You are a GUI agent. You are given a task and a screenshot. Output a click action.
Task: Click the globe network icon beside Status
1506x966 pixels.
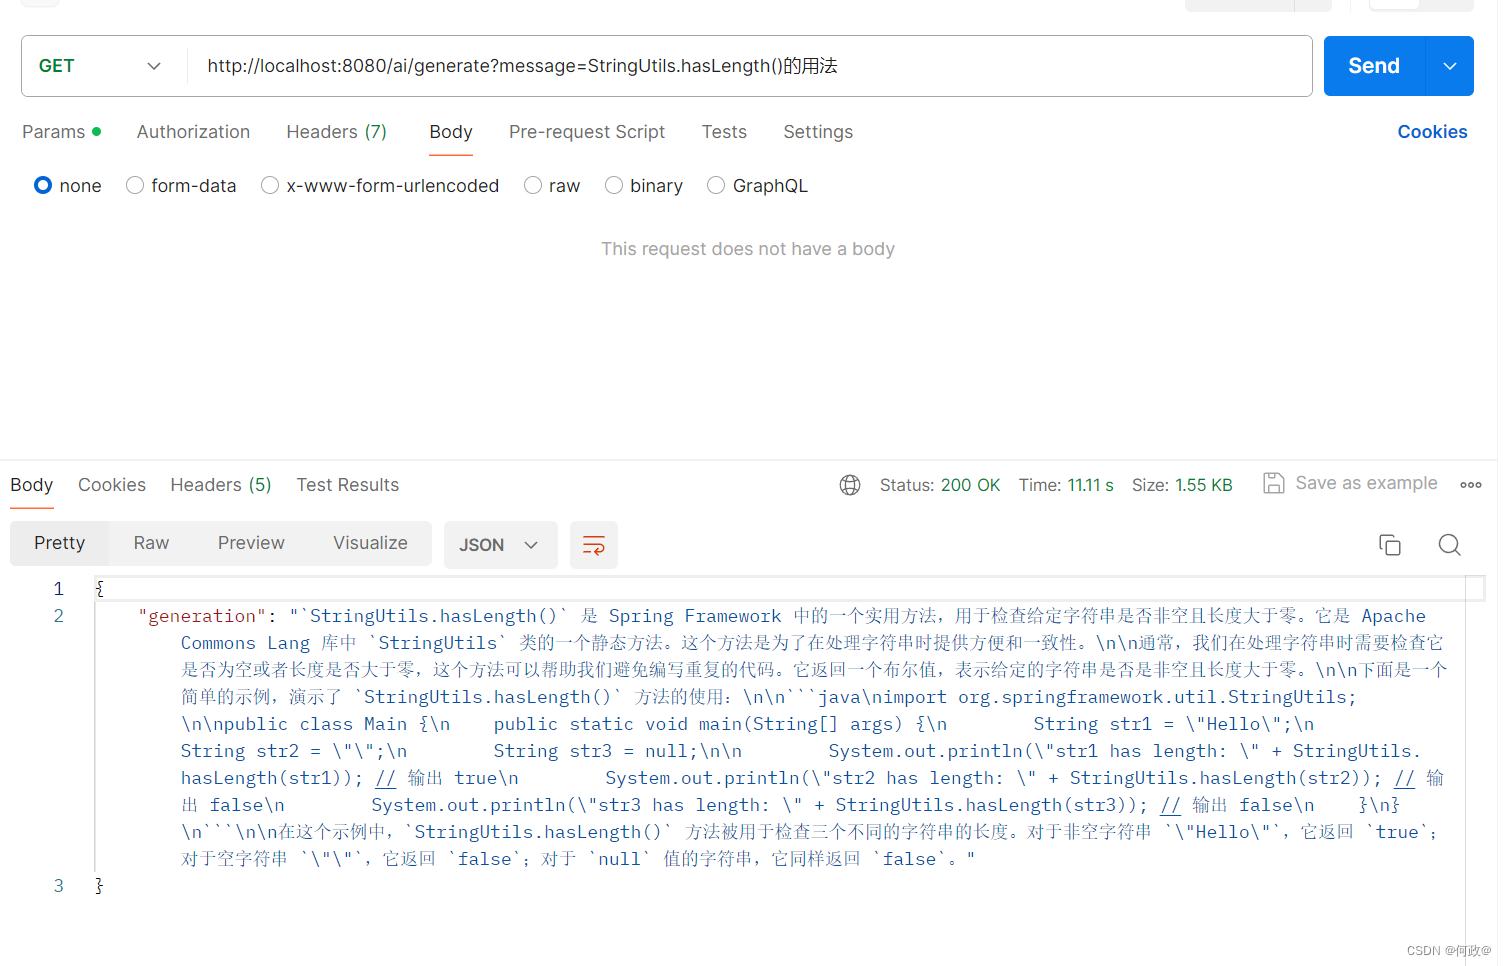pos(850,485)
